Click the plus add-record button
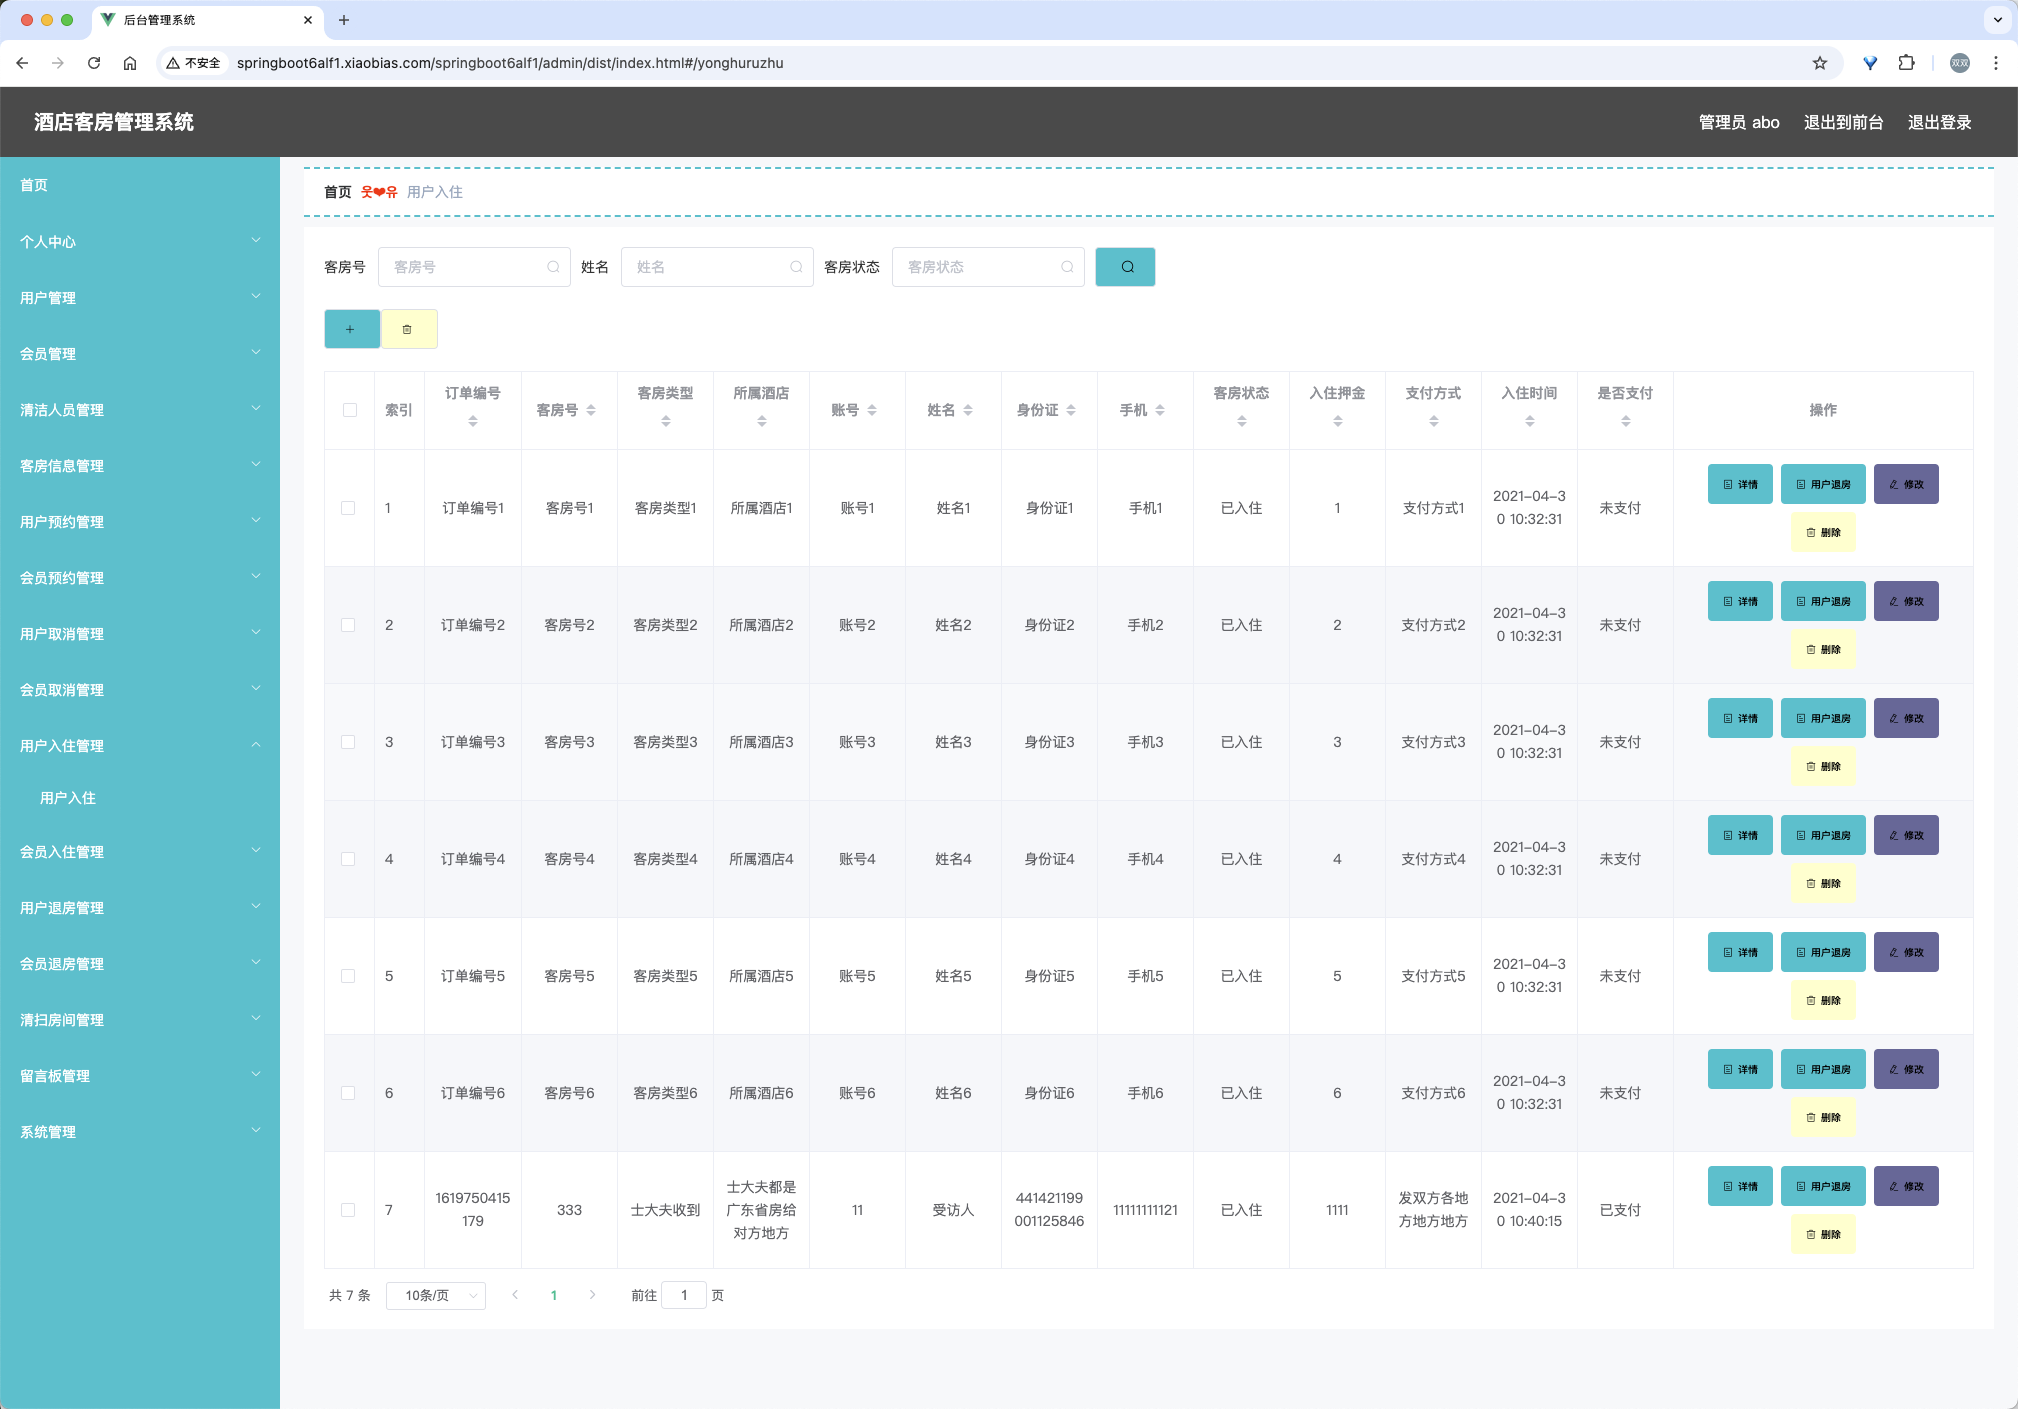Screen dimensions: 2018x1409 click(351, 329)
